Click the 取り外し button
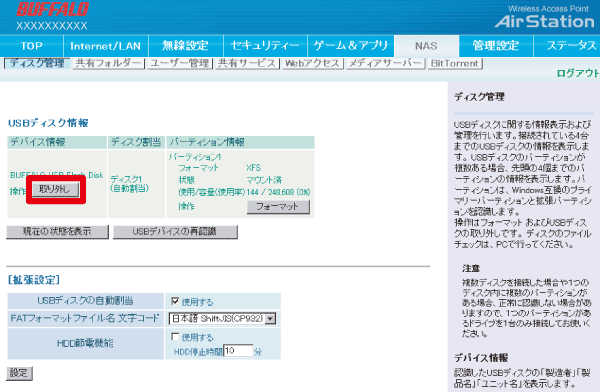 55,189
